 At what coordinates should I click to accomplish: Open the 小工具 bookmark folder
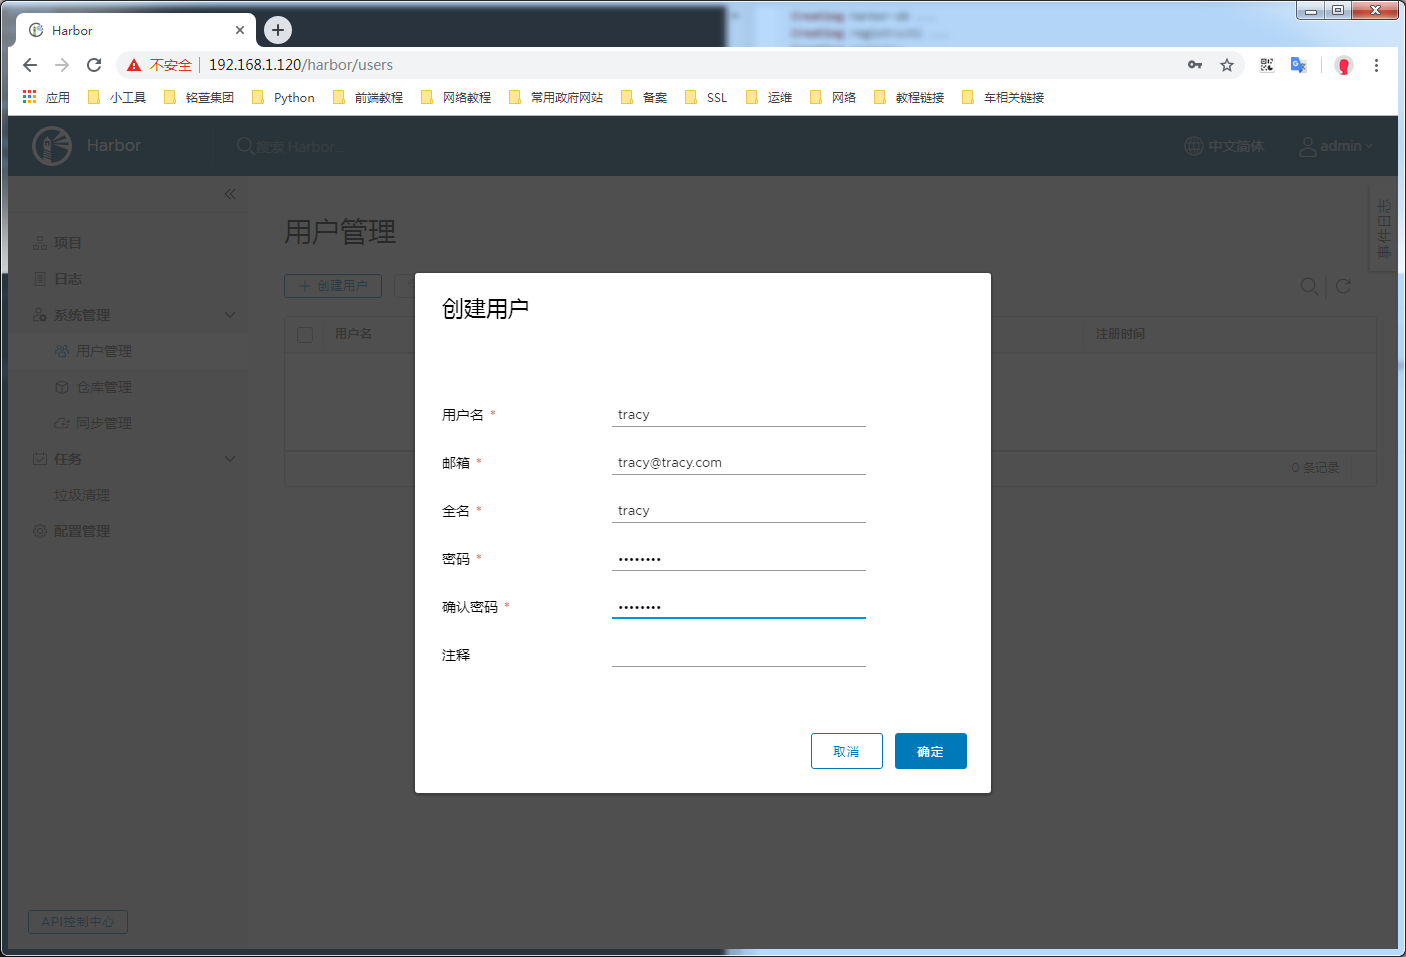pos(117,97)
